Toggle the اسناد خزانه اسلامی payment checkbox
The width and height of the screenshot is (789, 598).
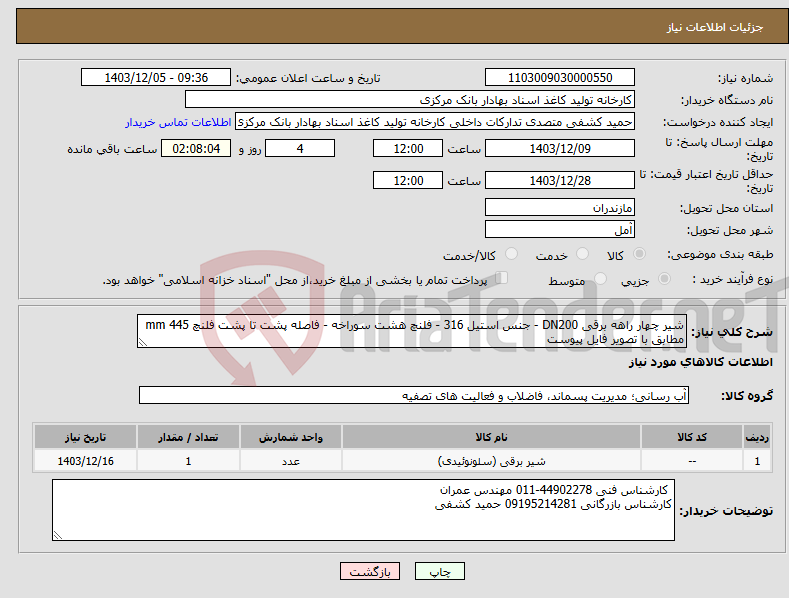coord(502,278)
